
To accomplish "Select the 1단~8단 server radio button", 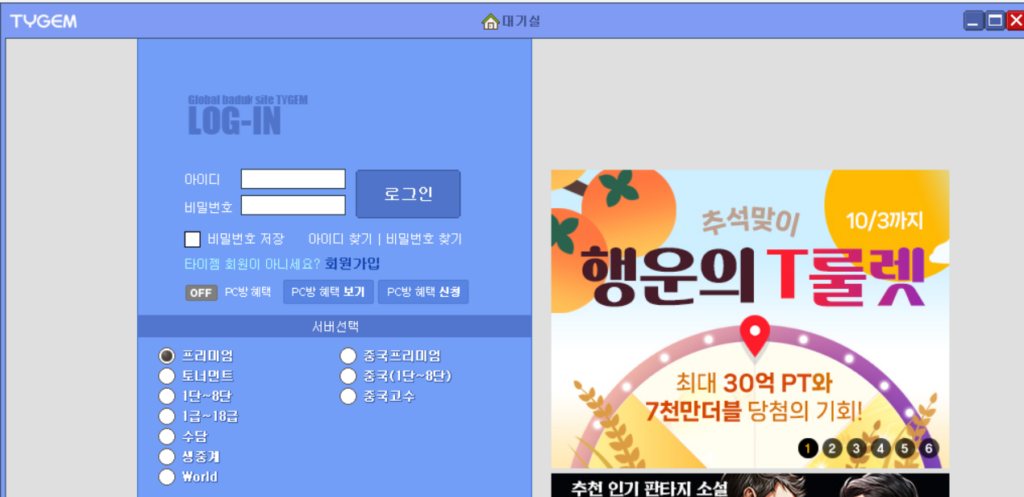I will tap(167, 396).
